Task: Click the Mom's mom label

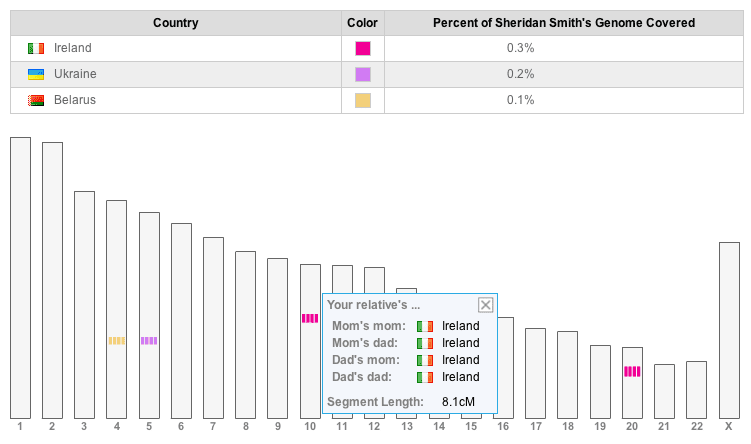Action: [x=369, y=326]
